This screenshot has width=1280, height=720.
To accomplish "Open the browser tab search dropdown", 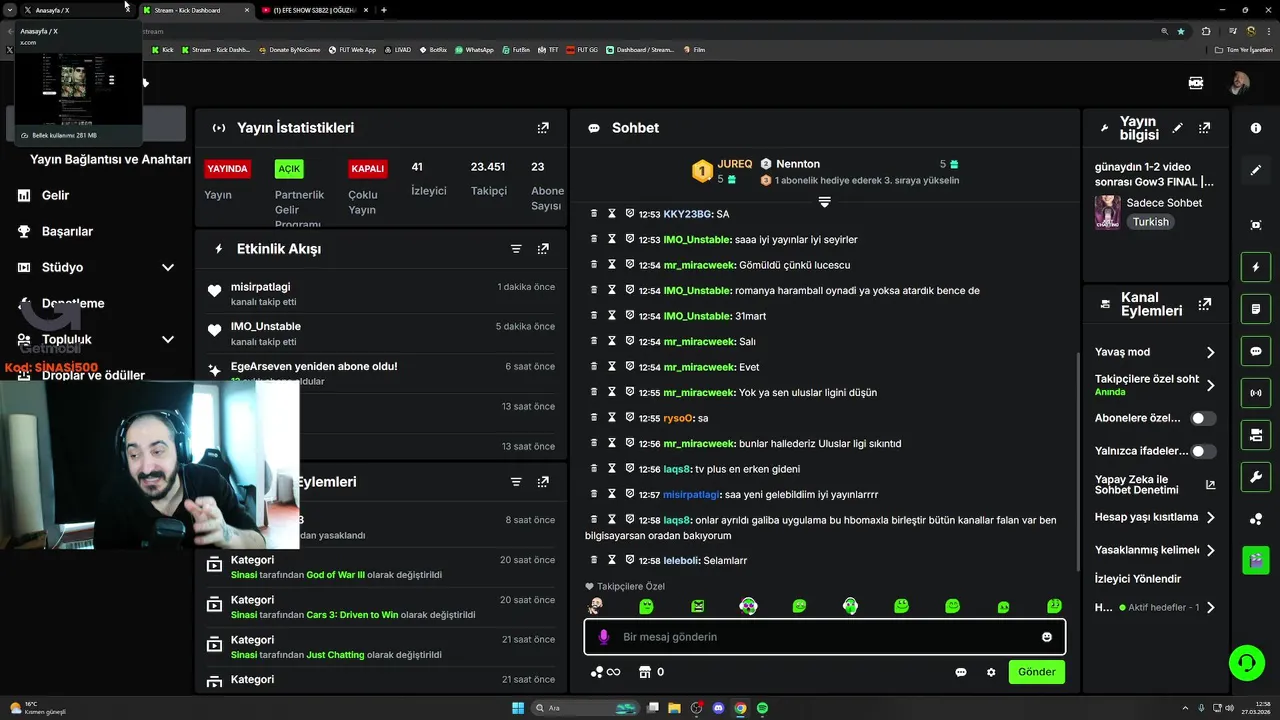I will (x=9, y=10).
